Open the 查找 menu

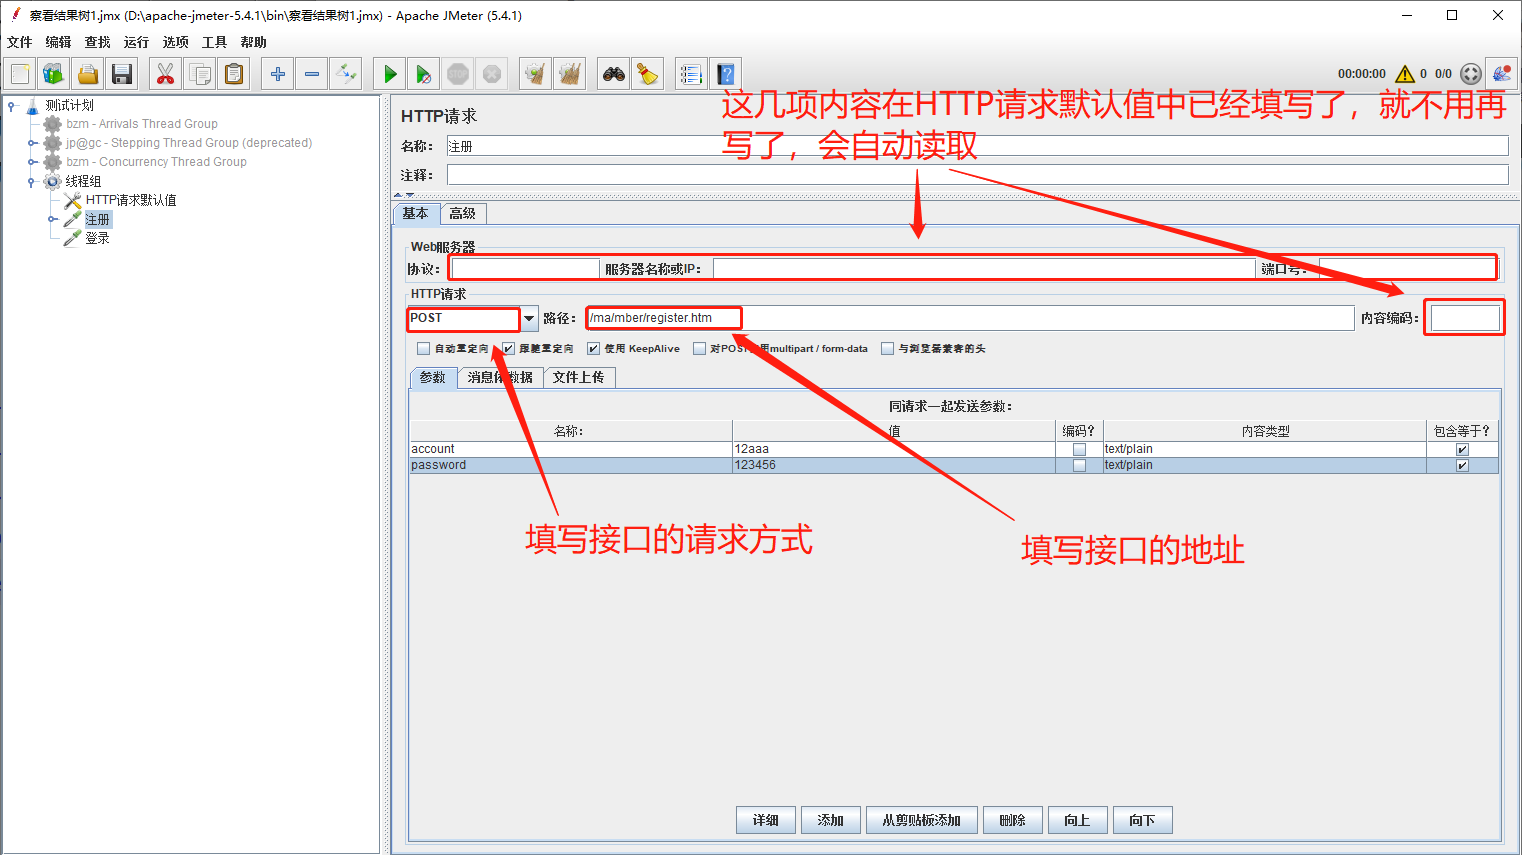[97, 42]
